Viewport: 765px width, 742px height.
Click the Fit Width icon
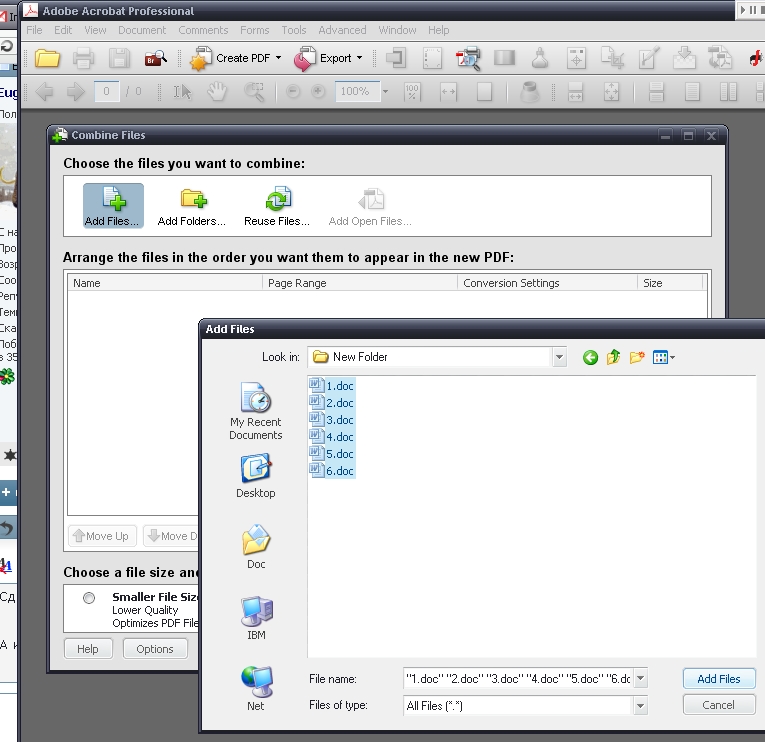(448, 91)
